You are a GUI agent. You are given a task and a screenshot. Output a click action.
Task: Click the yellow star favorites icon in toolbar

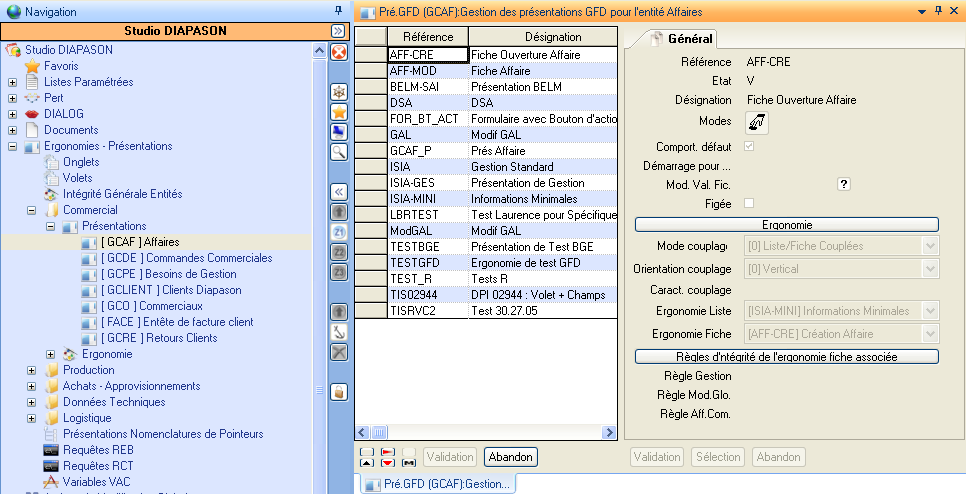coord(339,112)
